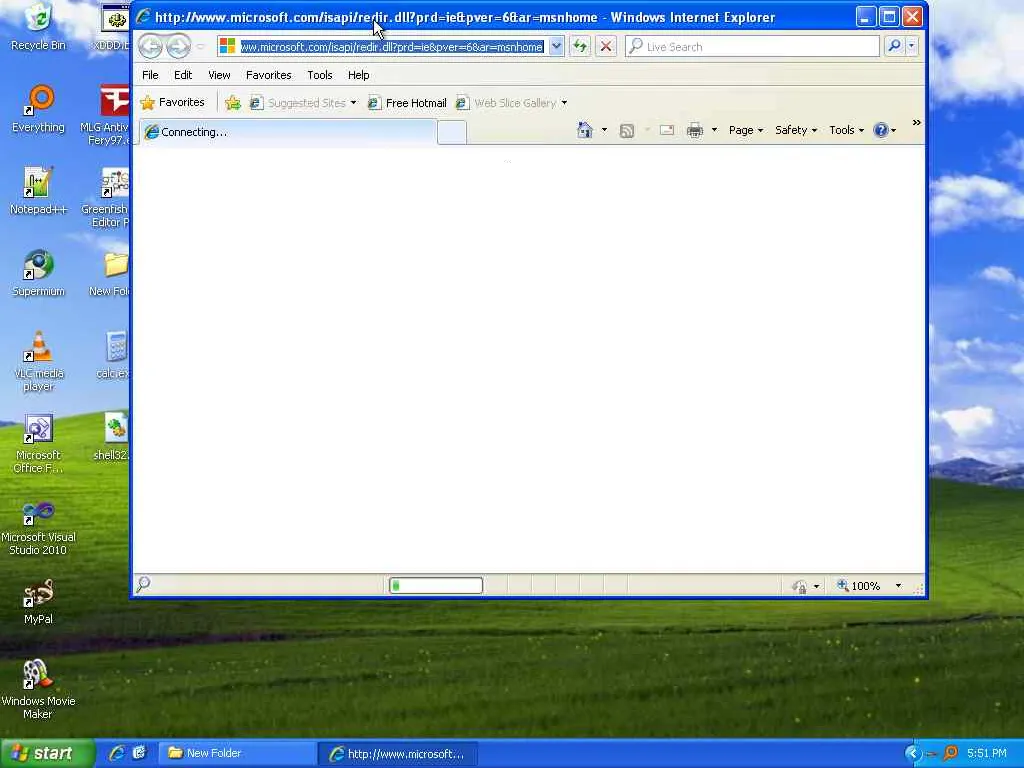The height and width of the screenshot is (768, 1024).
Task: Click the Forward navigation arrow button
Action: click(x=178, y=46)
